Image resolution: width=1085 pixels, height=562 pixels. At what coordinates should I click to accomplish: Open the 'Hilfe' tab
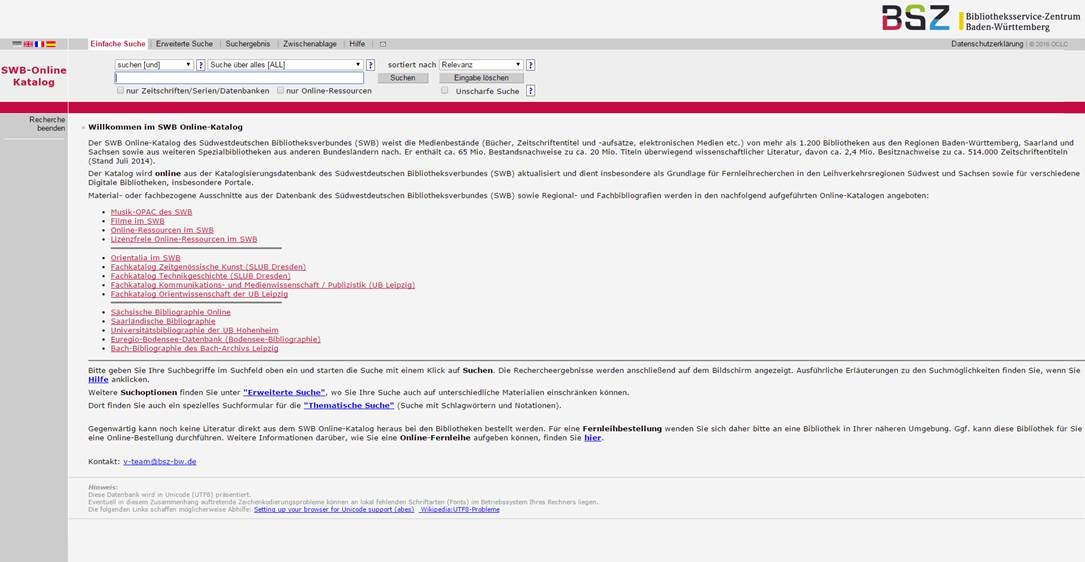[357, 44]
